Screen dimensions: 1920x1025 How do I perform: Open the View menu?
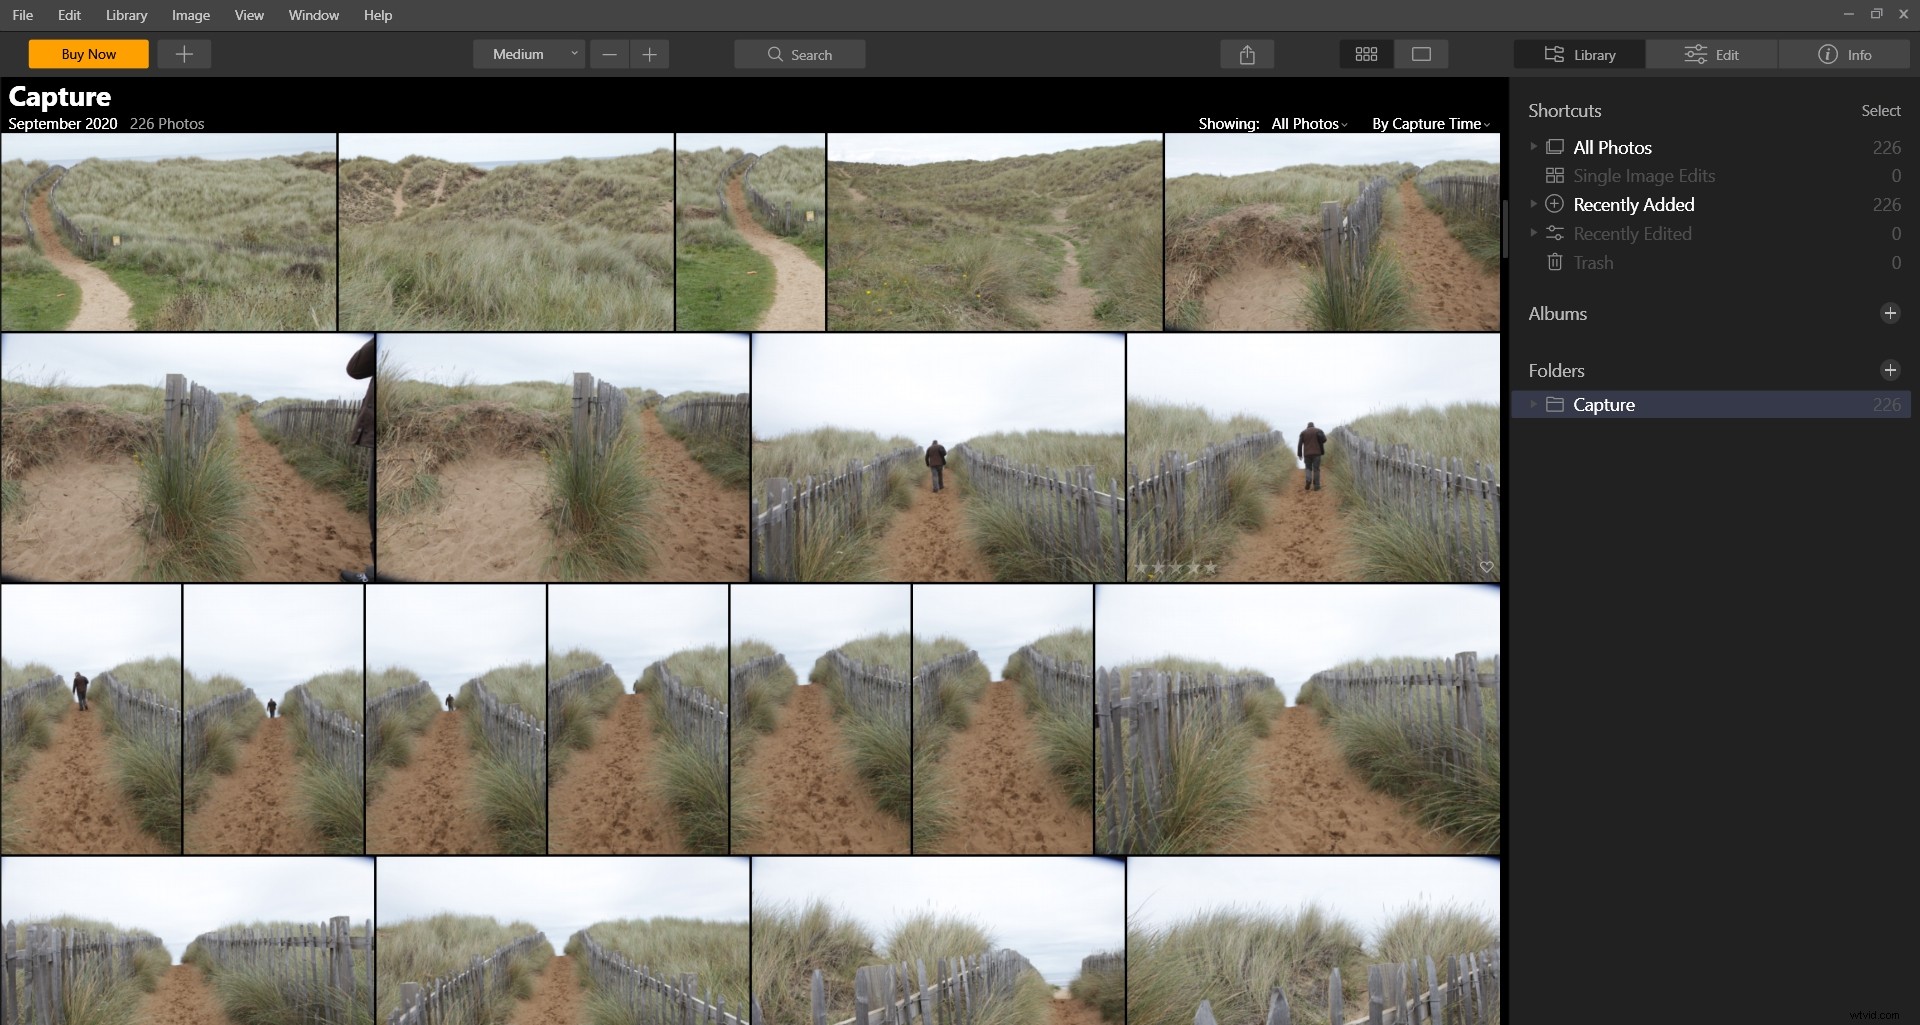click(x=248, y=15)
